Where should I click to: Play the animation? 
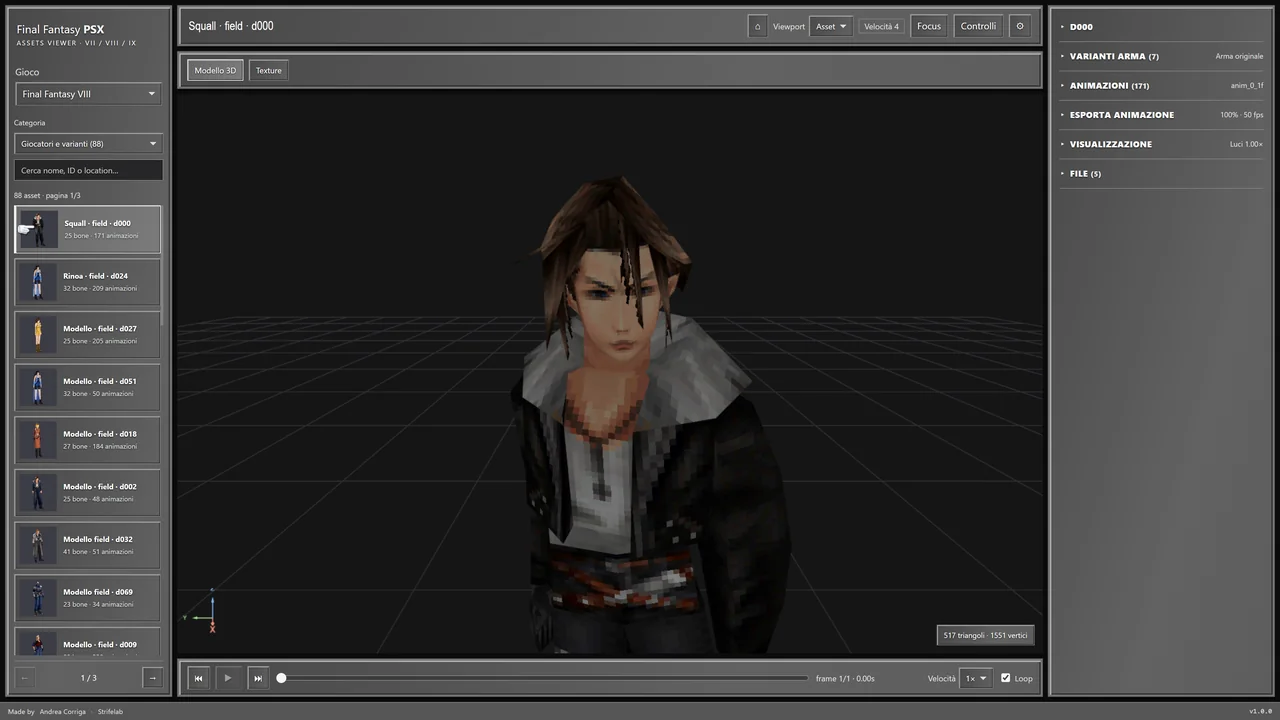click(x=227, y=678)
